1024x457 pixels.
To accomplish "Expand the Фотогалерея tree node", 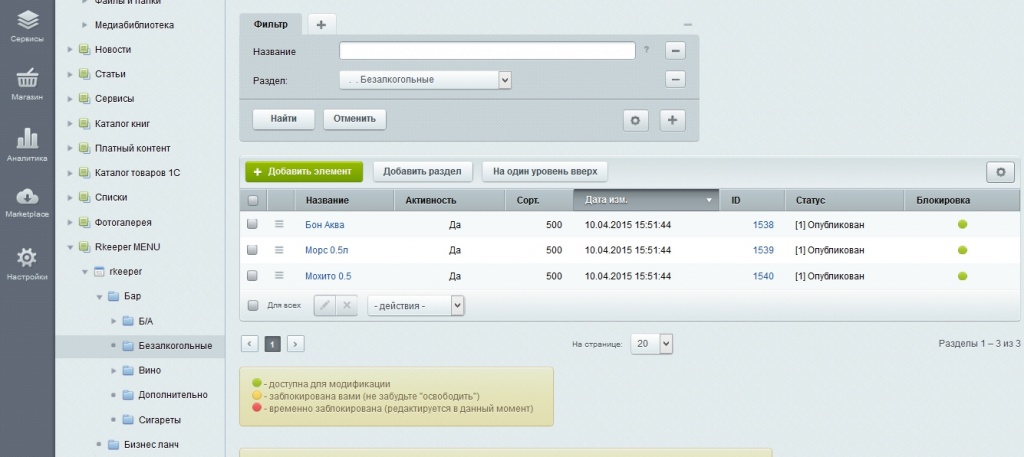I will tap(69, 222).
